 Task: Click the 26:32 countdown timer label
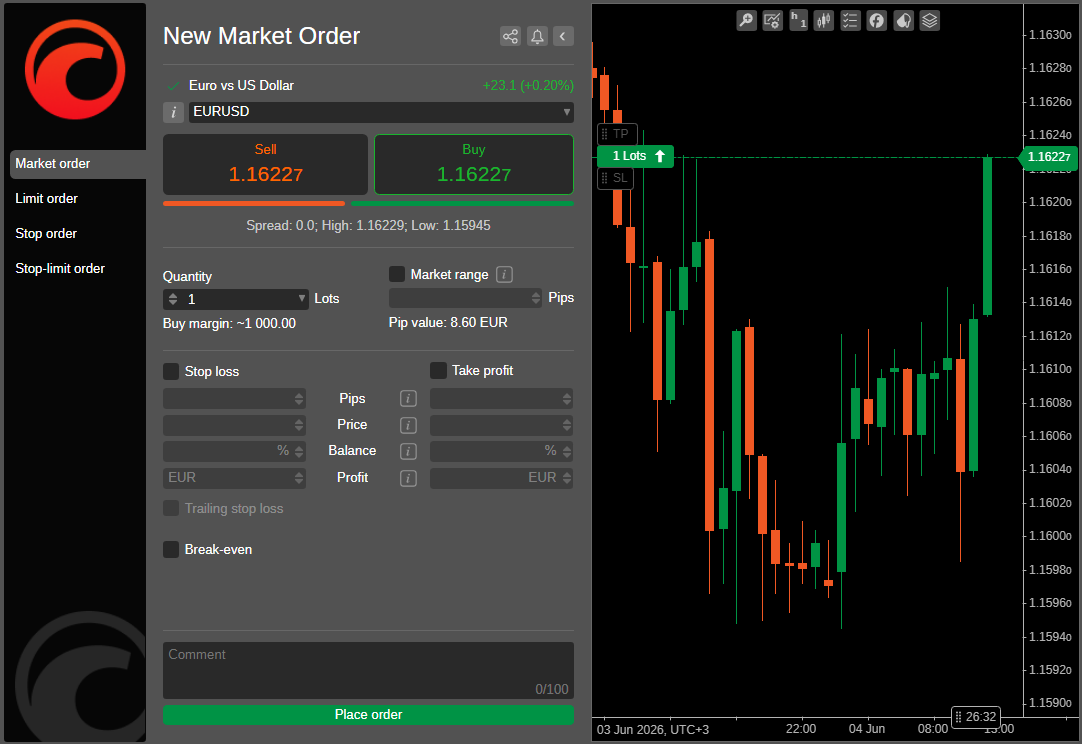click(976, 716)
